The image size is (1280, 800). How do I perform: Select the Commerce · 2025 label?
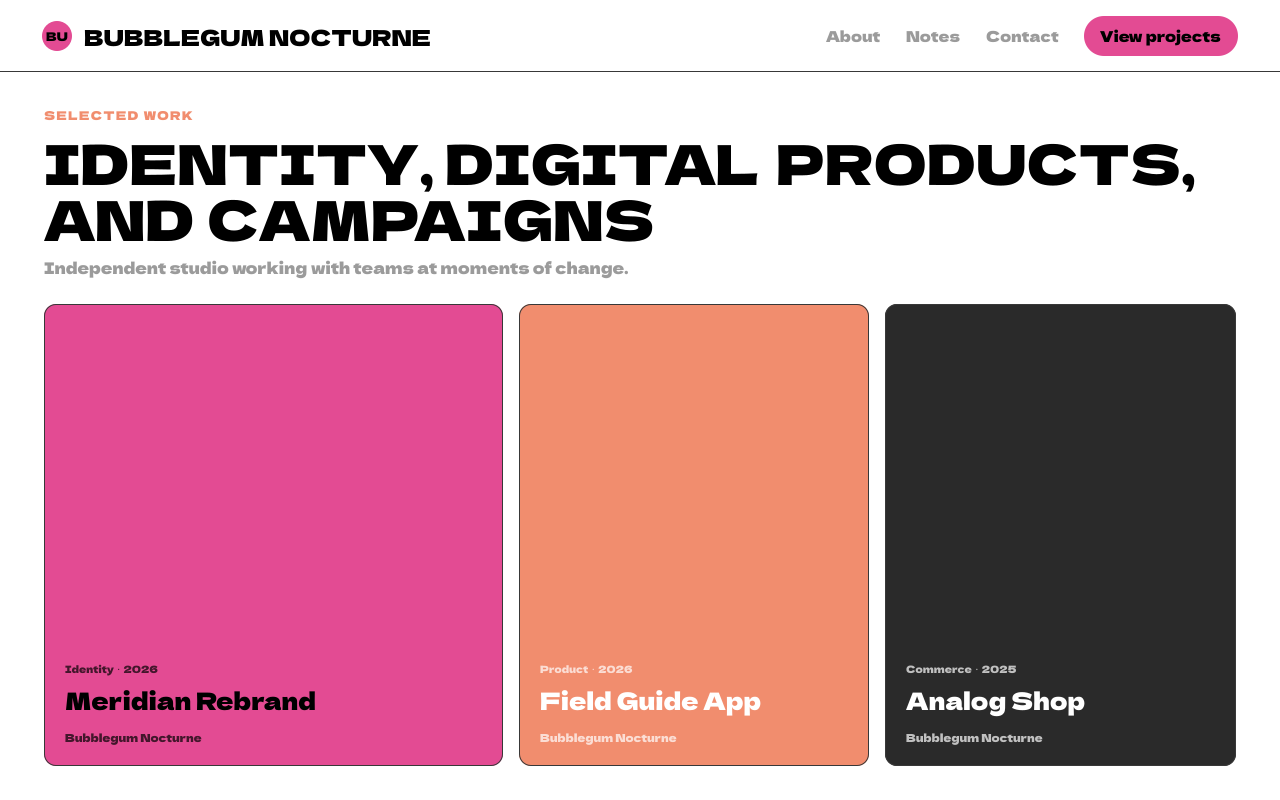click(961, 669)
